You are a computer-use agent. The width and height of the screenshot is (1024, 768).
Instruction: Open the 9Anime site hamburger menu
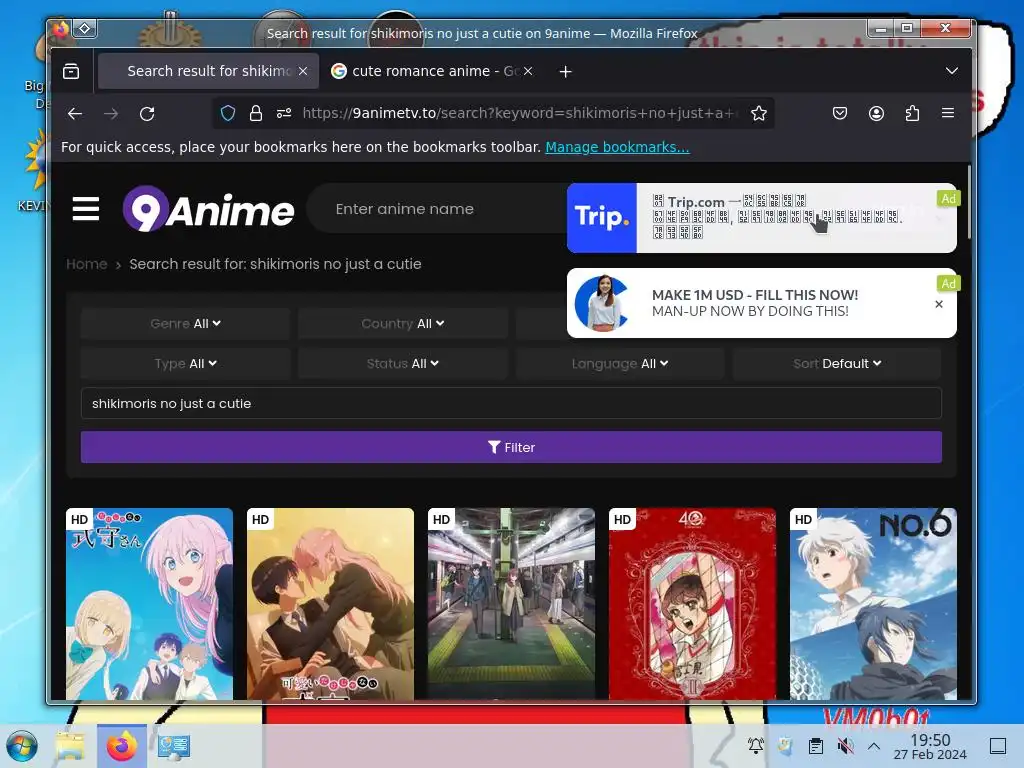point(86,209)
